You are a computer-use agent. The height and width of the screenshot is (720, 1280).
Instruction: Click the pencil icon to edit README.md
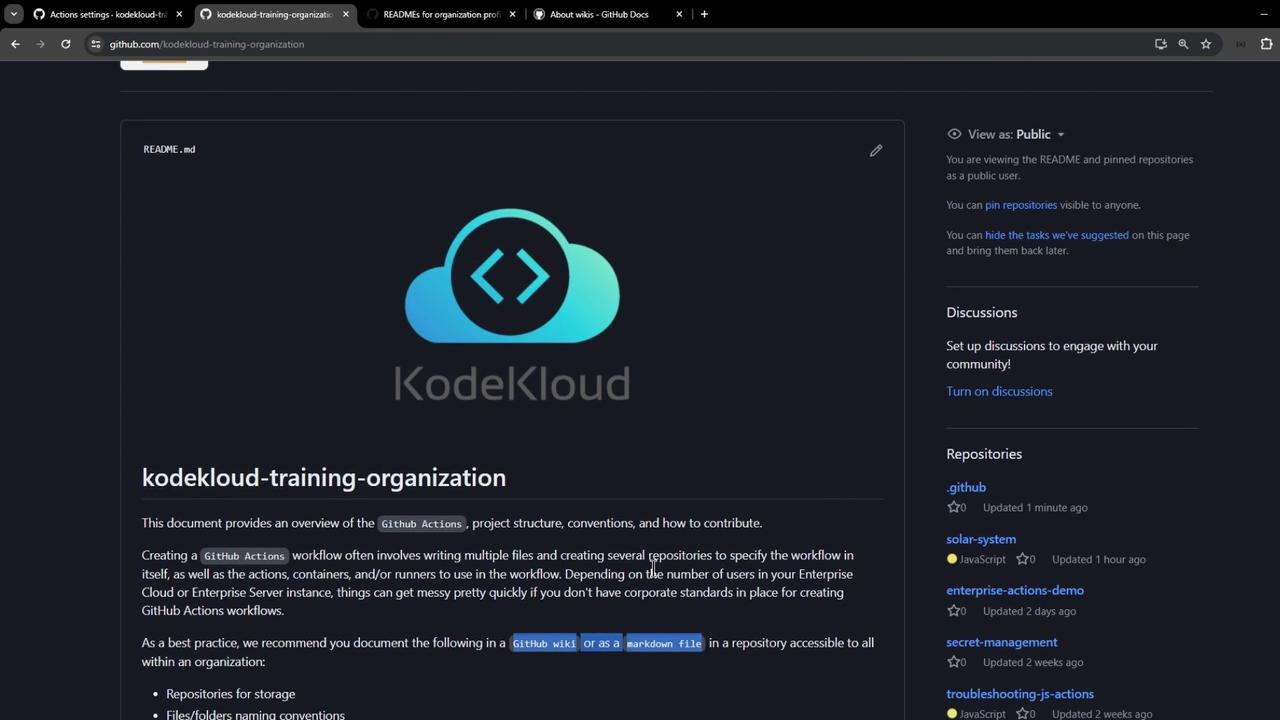[876, 150]
